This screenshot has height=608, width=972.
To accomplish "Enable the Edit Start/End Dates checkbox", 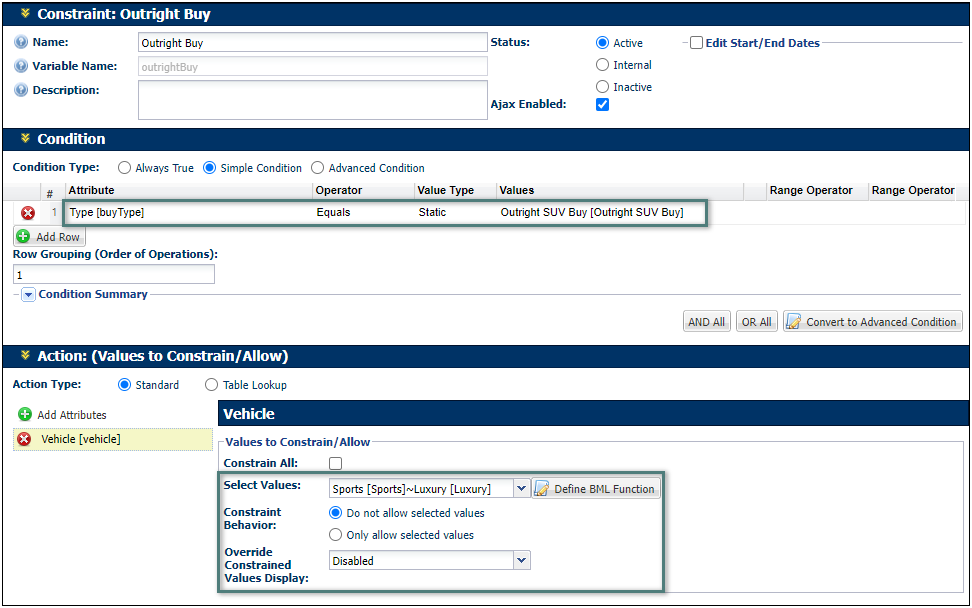I will 696,43.
